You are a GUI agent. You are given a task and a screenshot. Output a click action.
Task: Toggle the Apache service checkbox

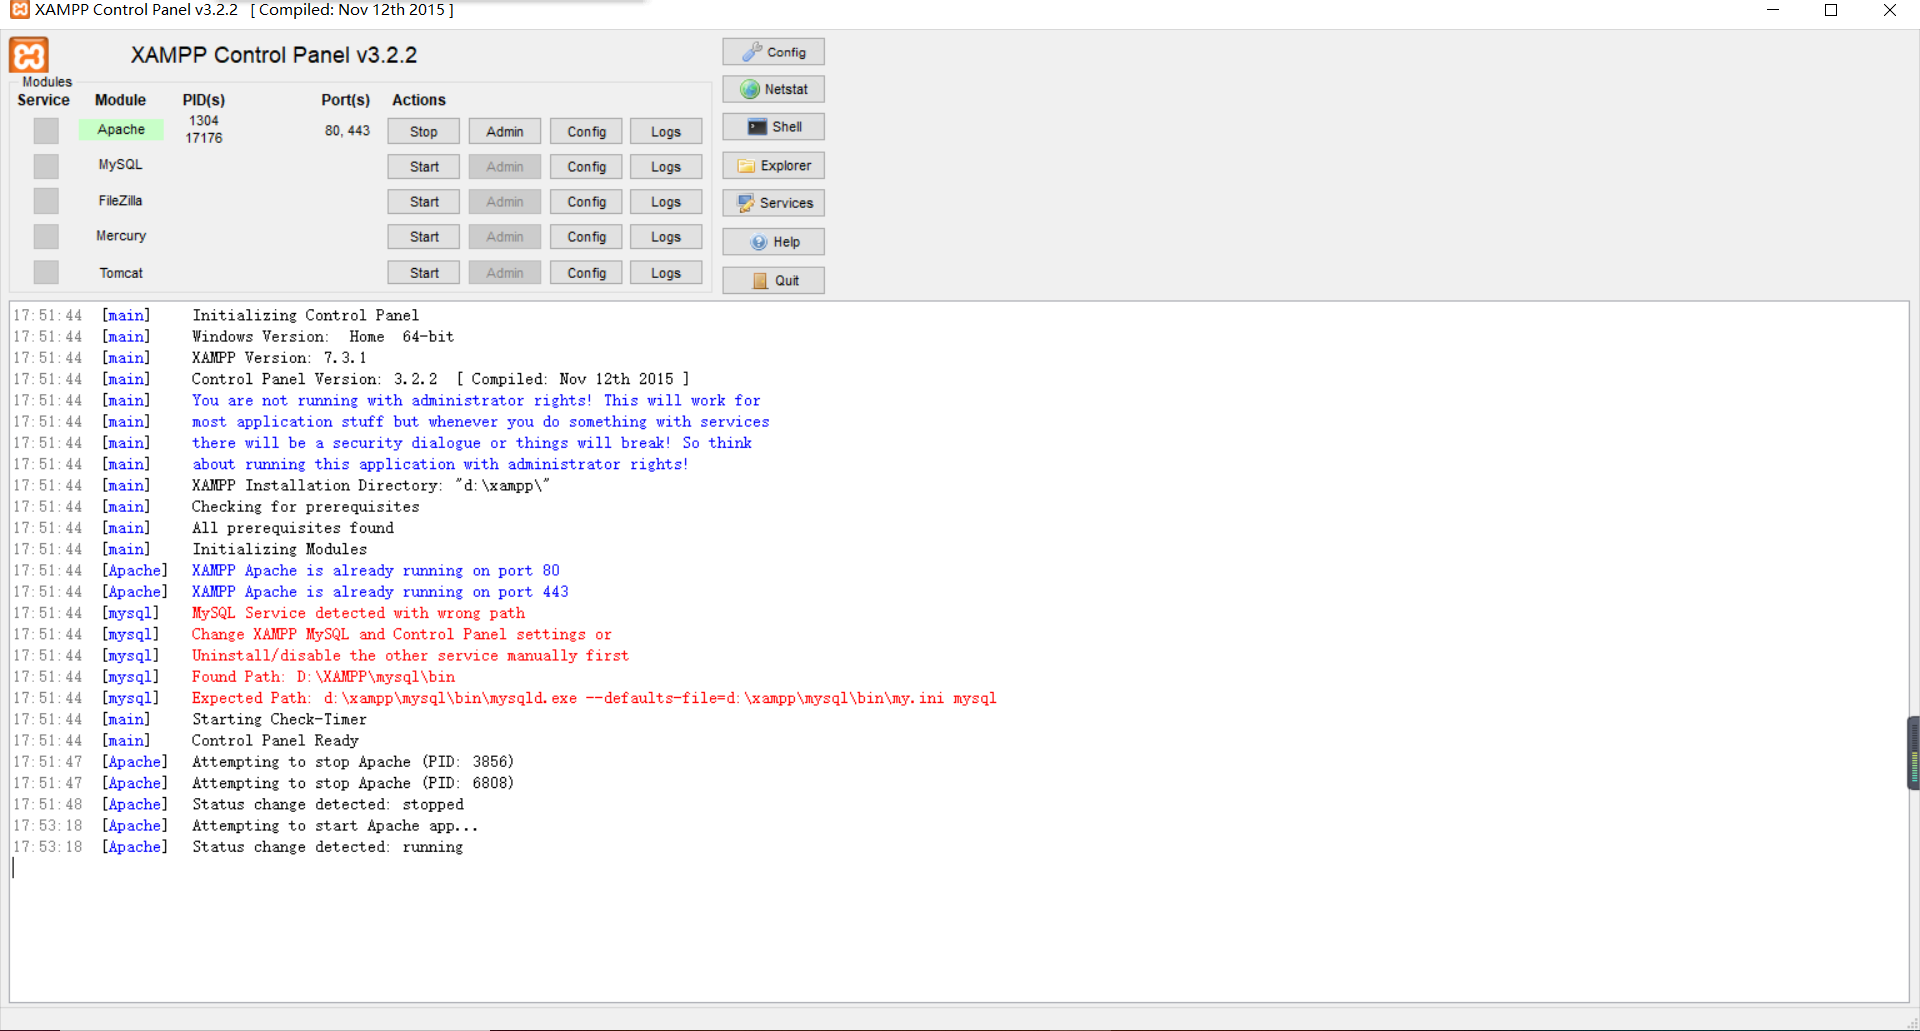tap(46, 131)
